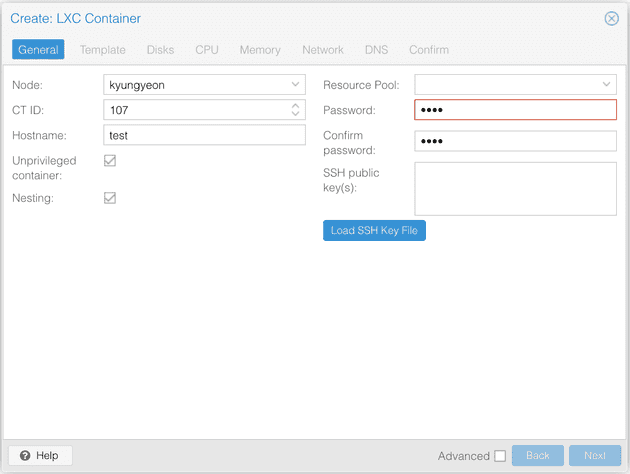Image resolution: width=630 pixels, height=474 pixels.
Task: Click the Load SSH Key File button
Action: (x=374, y=231)
